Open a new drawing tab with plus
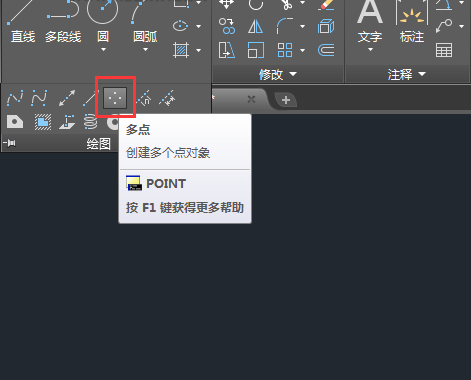The width and height of the screenshot is (471, 380). (x=286, y=100)
